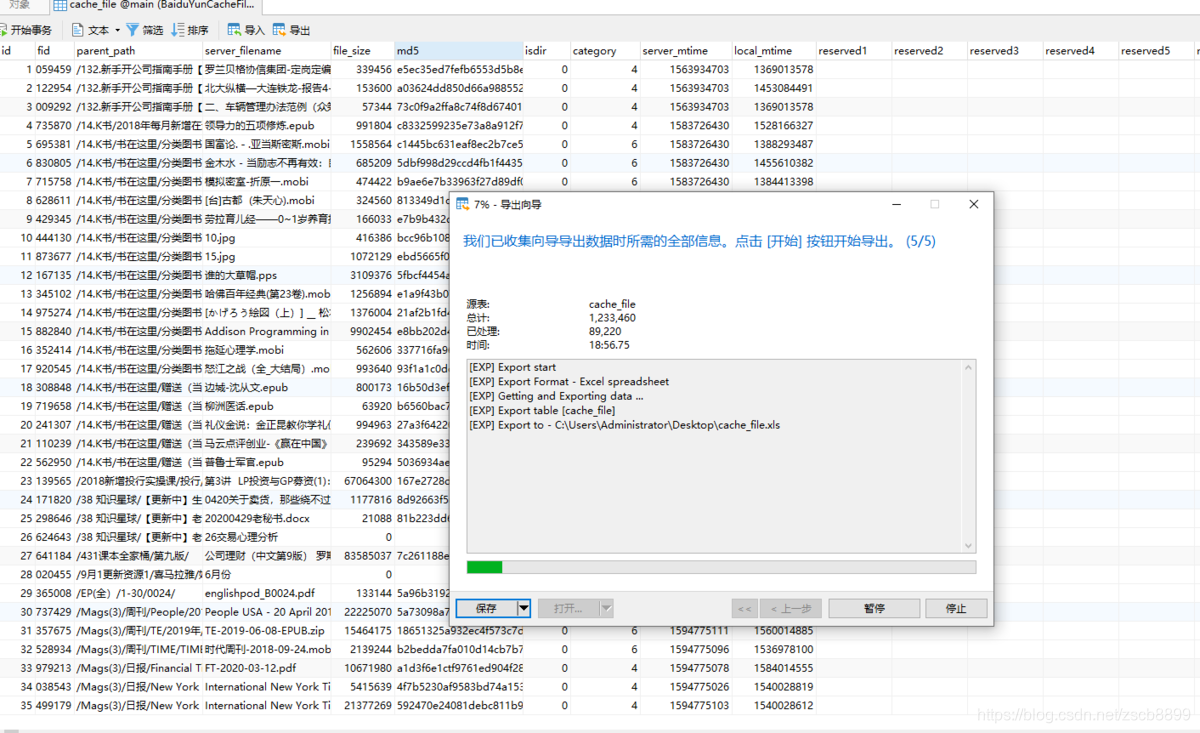The width and height of the screenshot is (1200, 733).
Task: Click the file_size cell 83585037
Action: (x=362, y=556)
